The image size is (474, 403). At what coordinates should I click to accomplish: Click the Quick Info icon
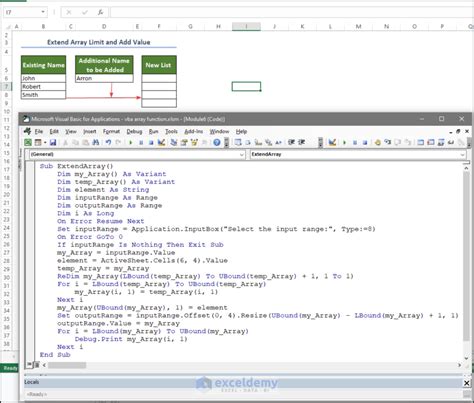[x=258, y=143]
